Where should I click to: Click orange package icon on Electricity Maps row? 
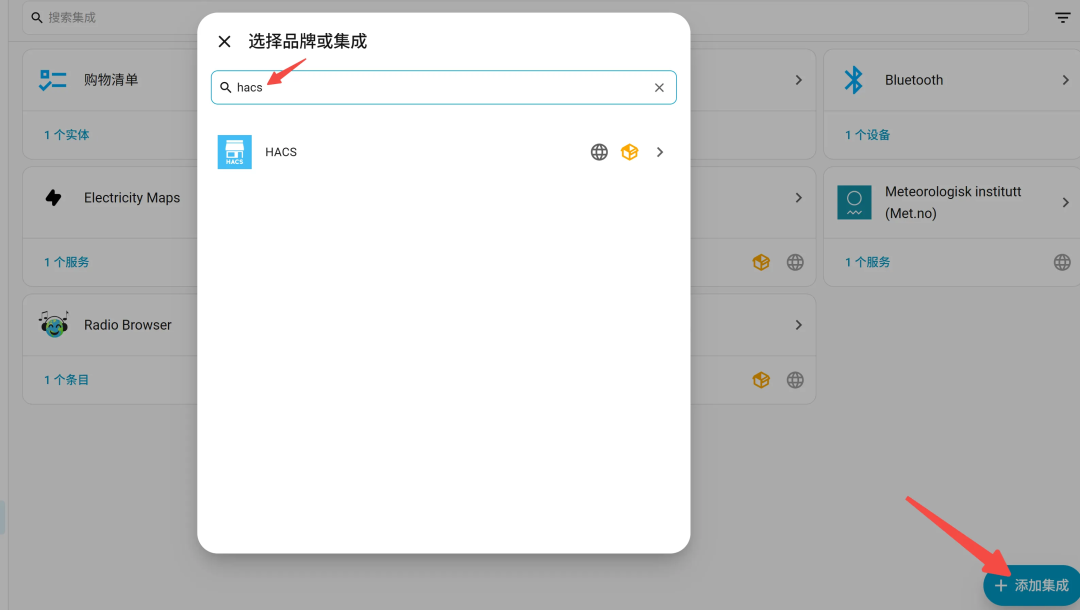(761, 262)
